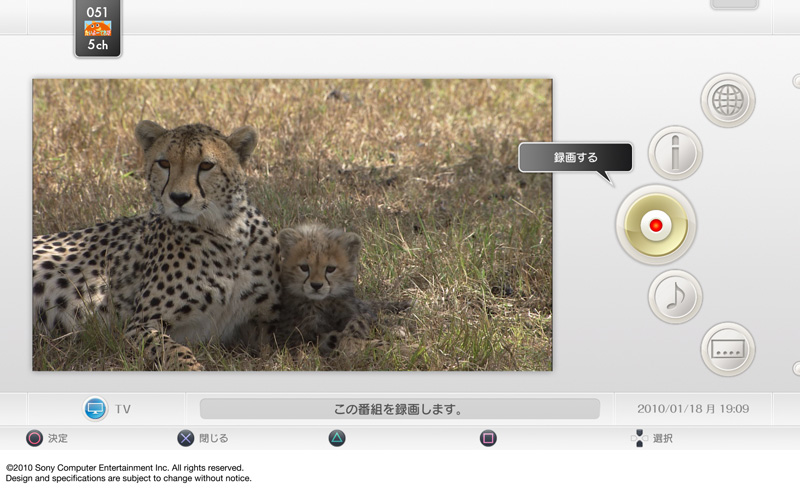Select the 051 5ch channel badge

click(x=98, y=29)
